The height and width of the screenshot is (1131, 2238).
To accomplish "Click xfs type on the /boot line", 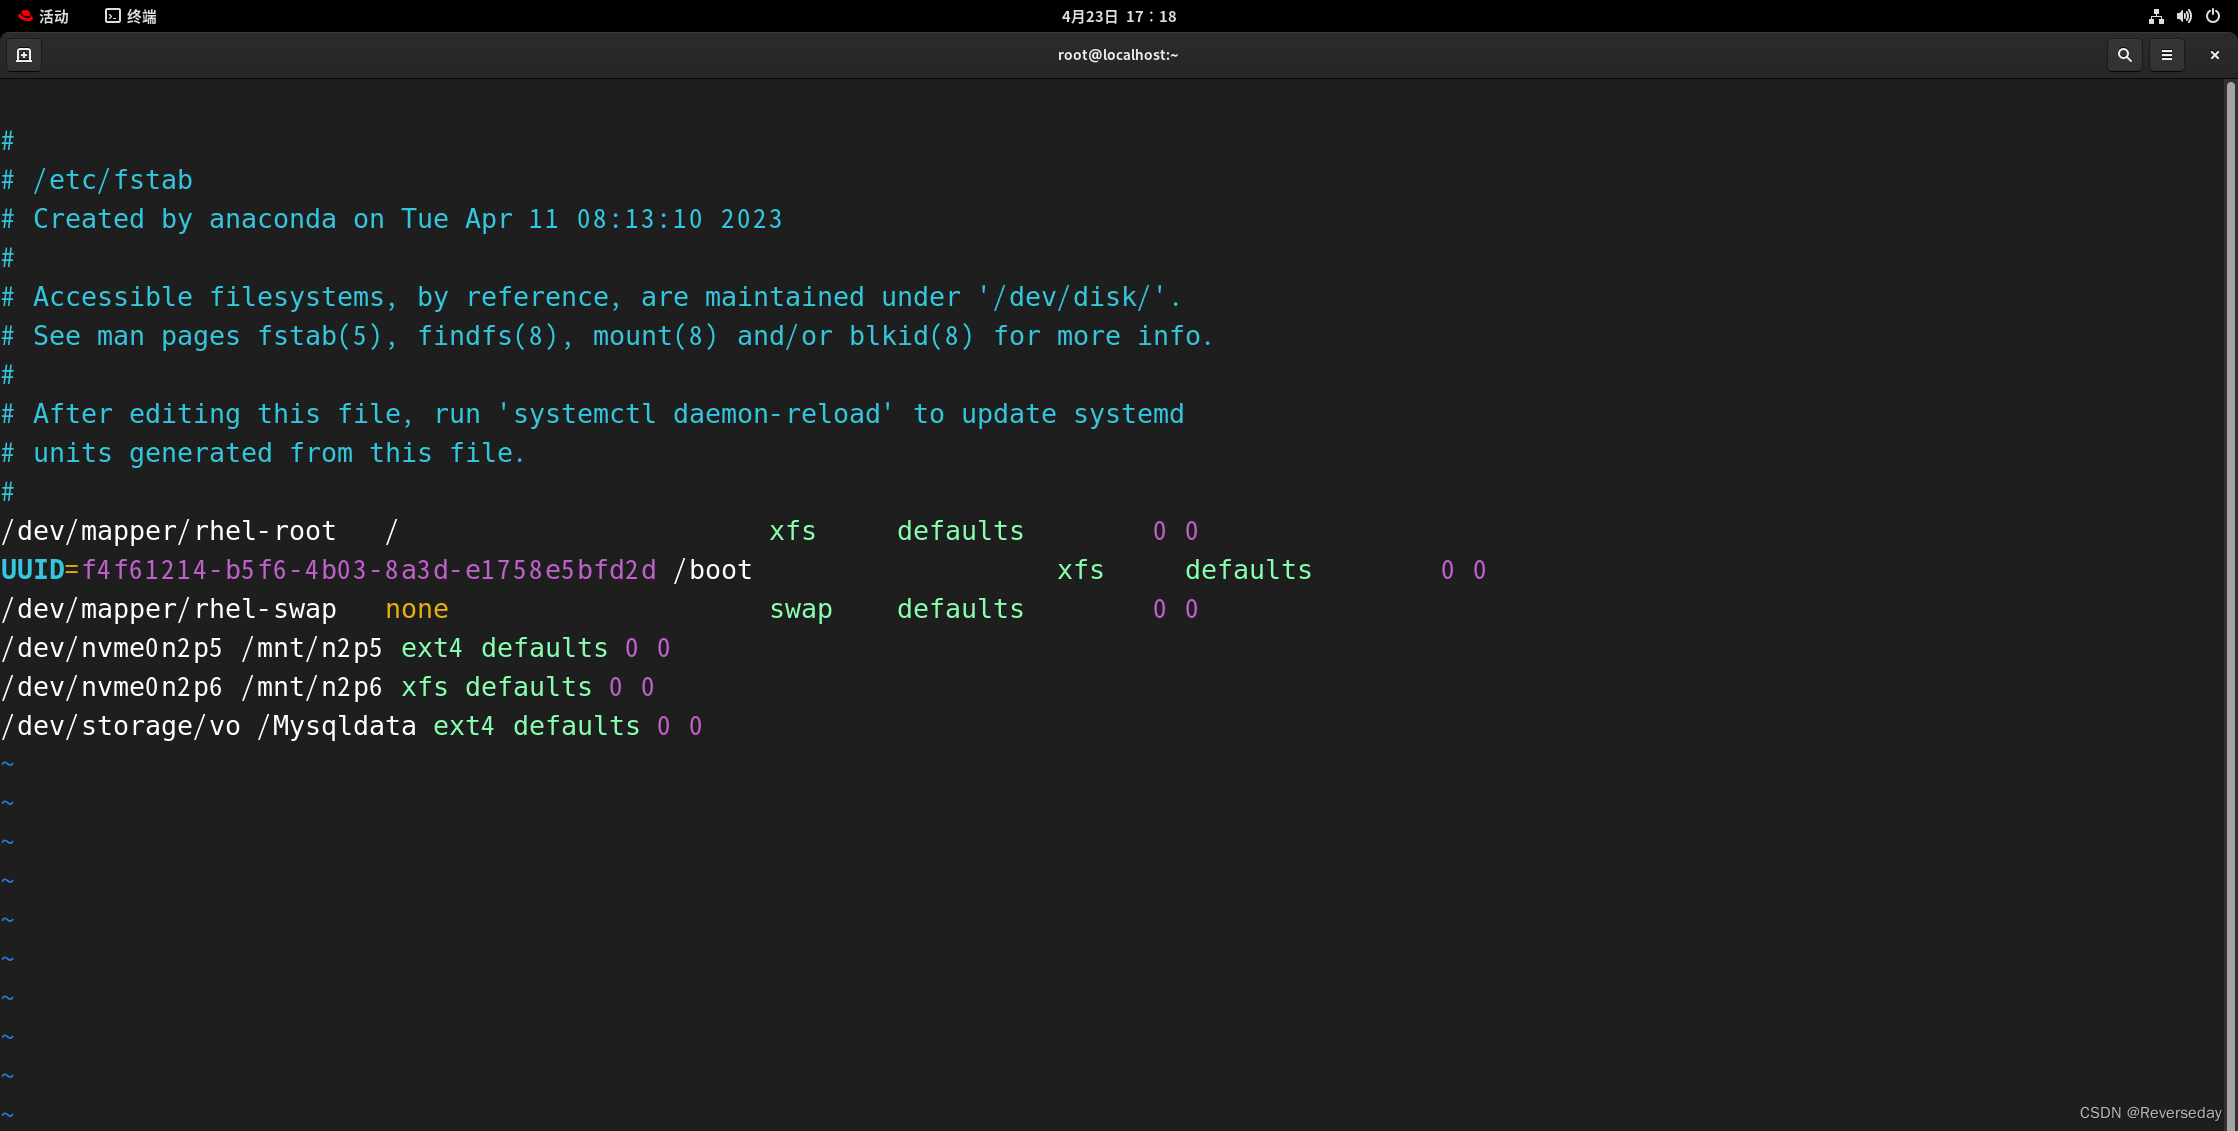I will tap(1081, 570).
